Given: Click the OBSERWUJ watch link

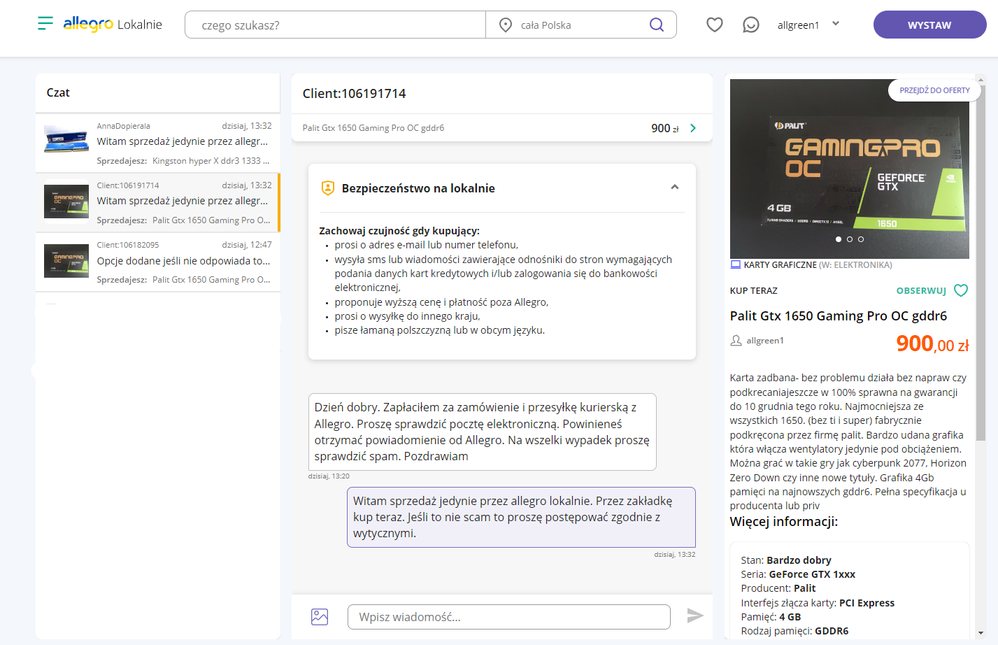Looking at the screenshot, I should [x=921, y=290].
